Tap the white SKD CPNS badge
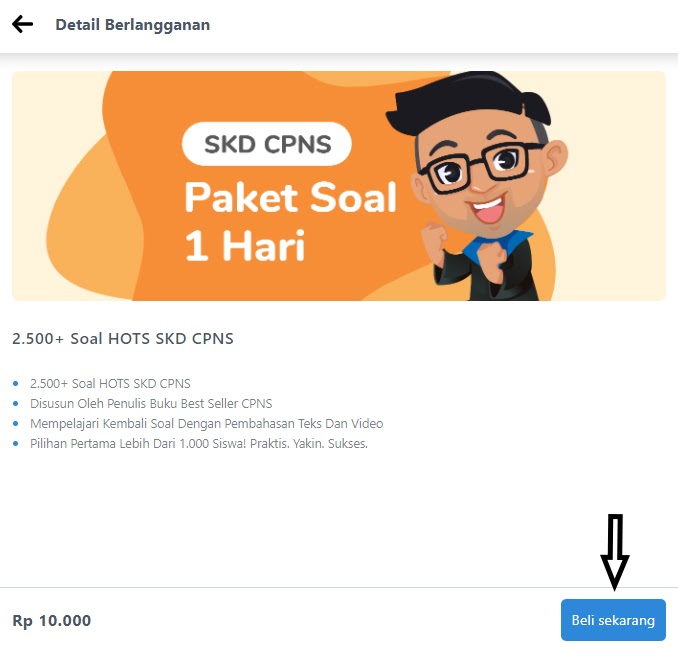The height and width of the screenshot is (650, 678). 267,144
